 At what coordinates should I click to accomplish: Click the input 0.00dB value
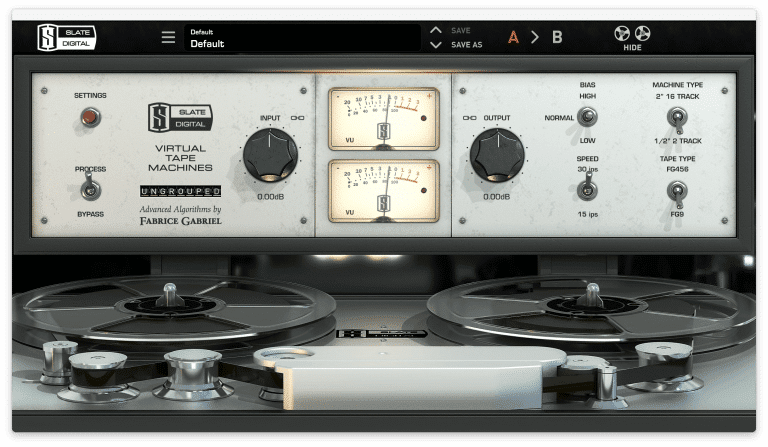270,197
